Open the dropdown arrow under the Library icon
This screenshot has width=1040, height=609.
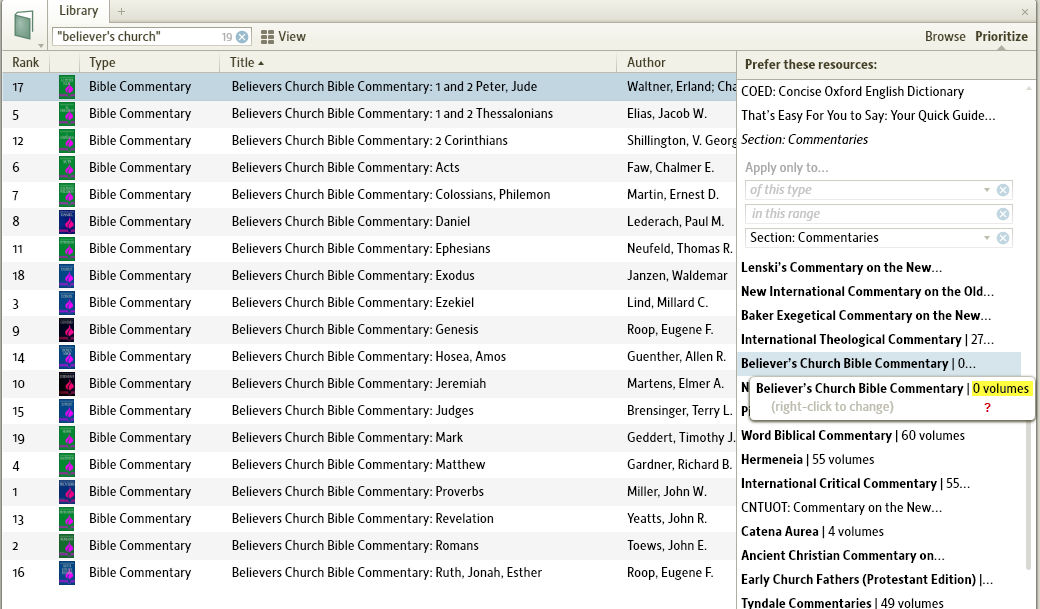[x=41, y=46]
